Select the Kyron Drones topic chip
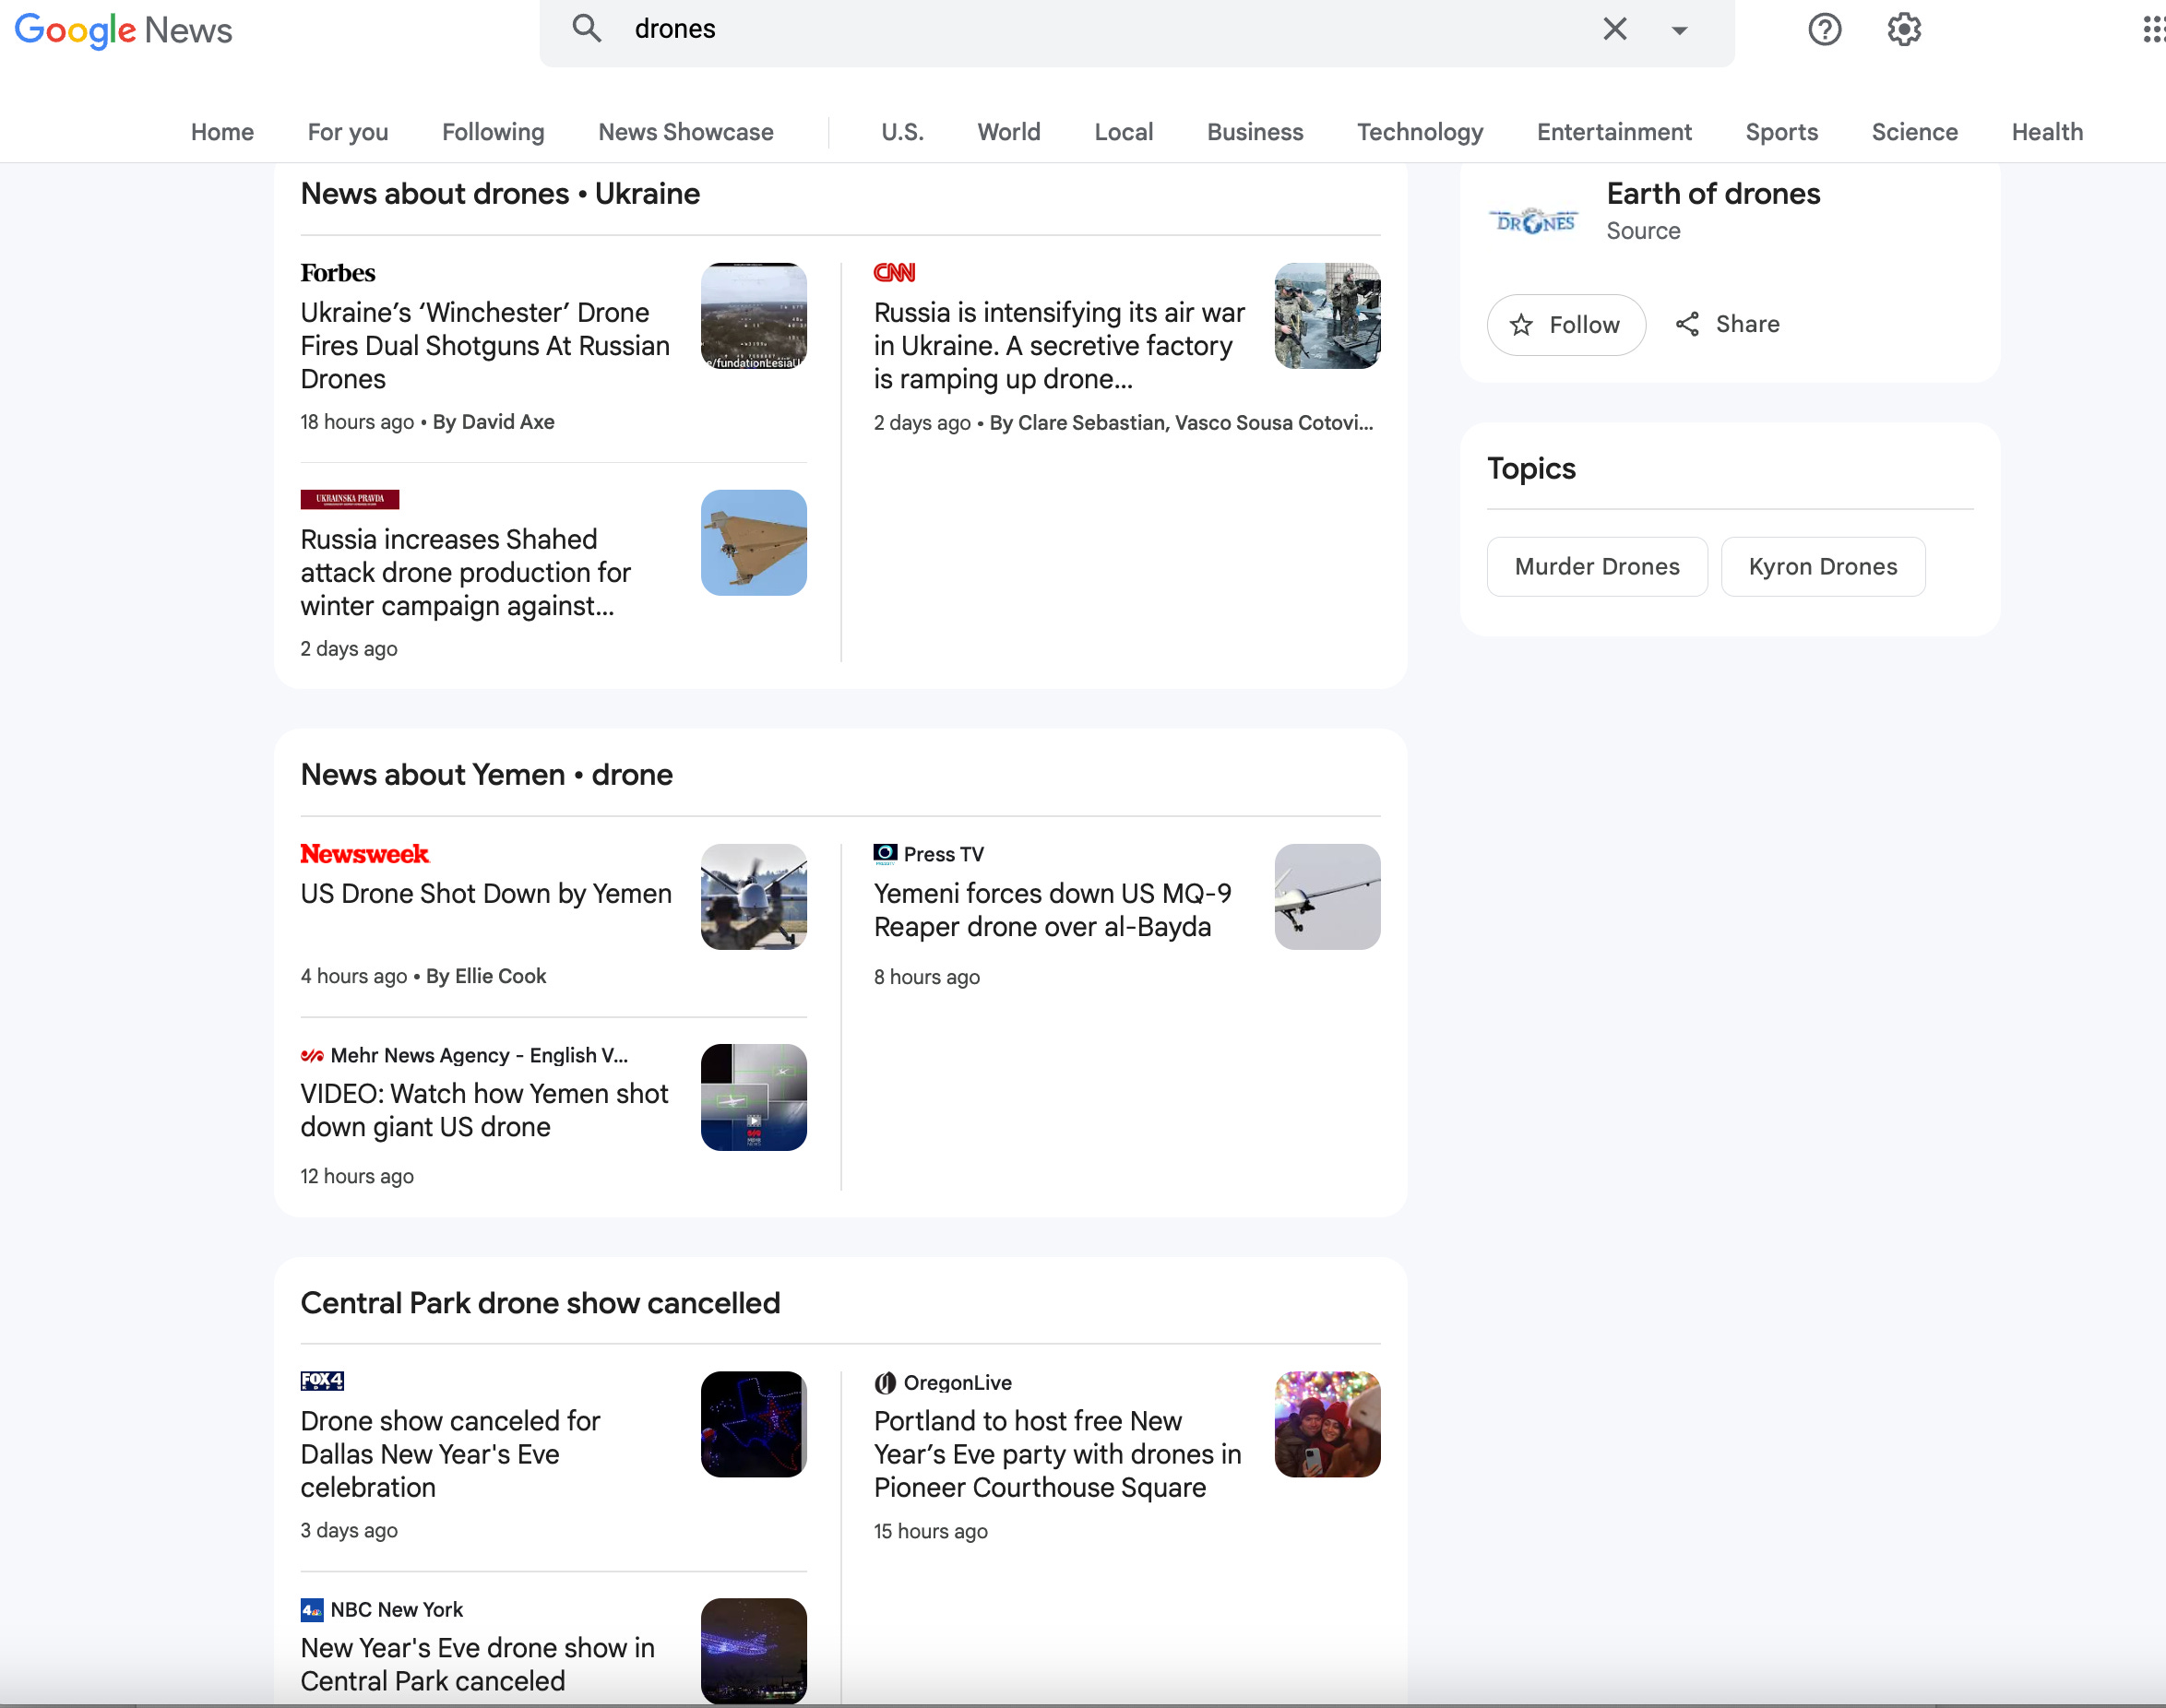Image resolution: width=2166 pixels, height=1708 pixels. pyautogui.click(x=1822, y=567)
